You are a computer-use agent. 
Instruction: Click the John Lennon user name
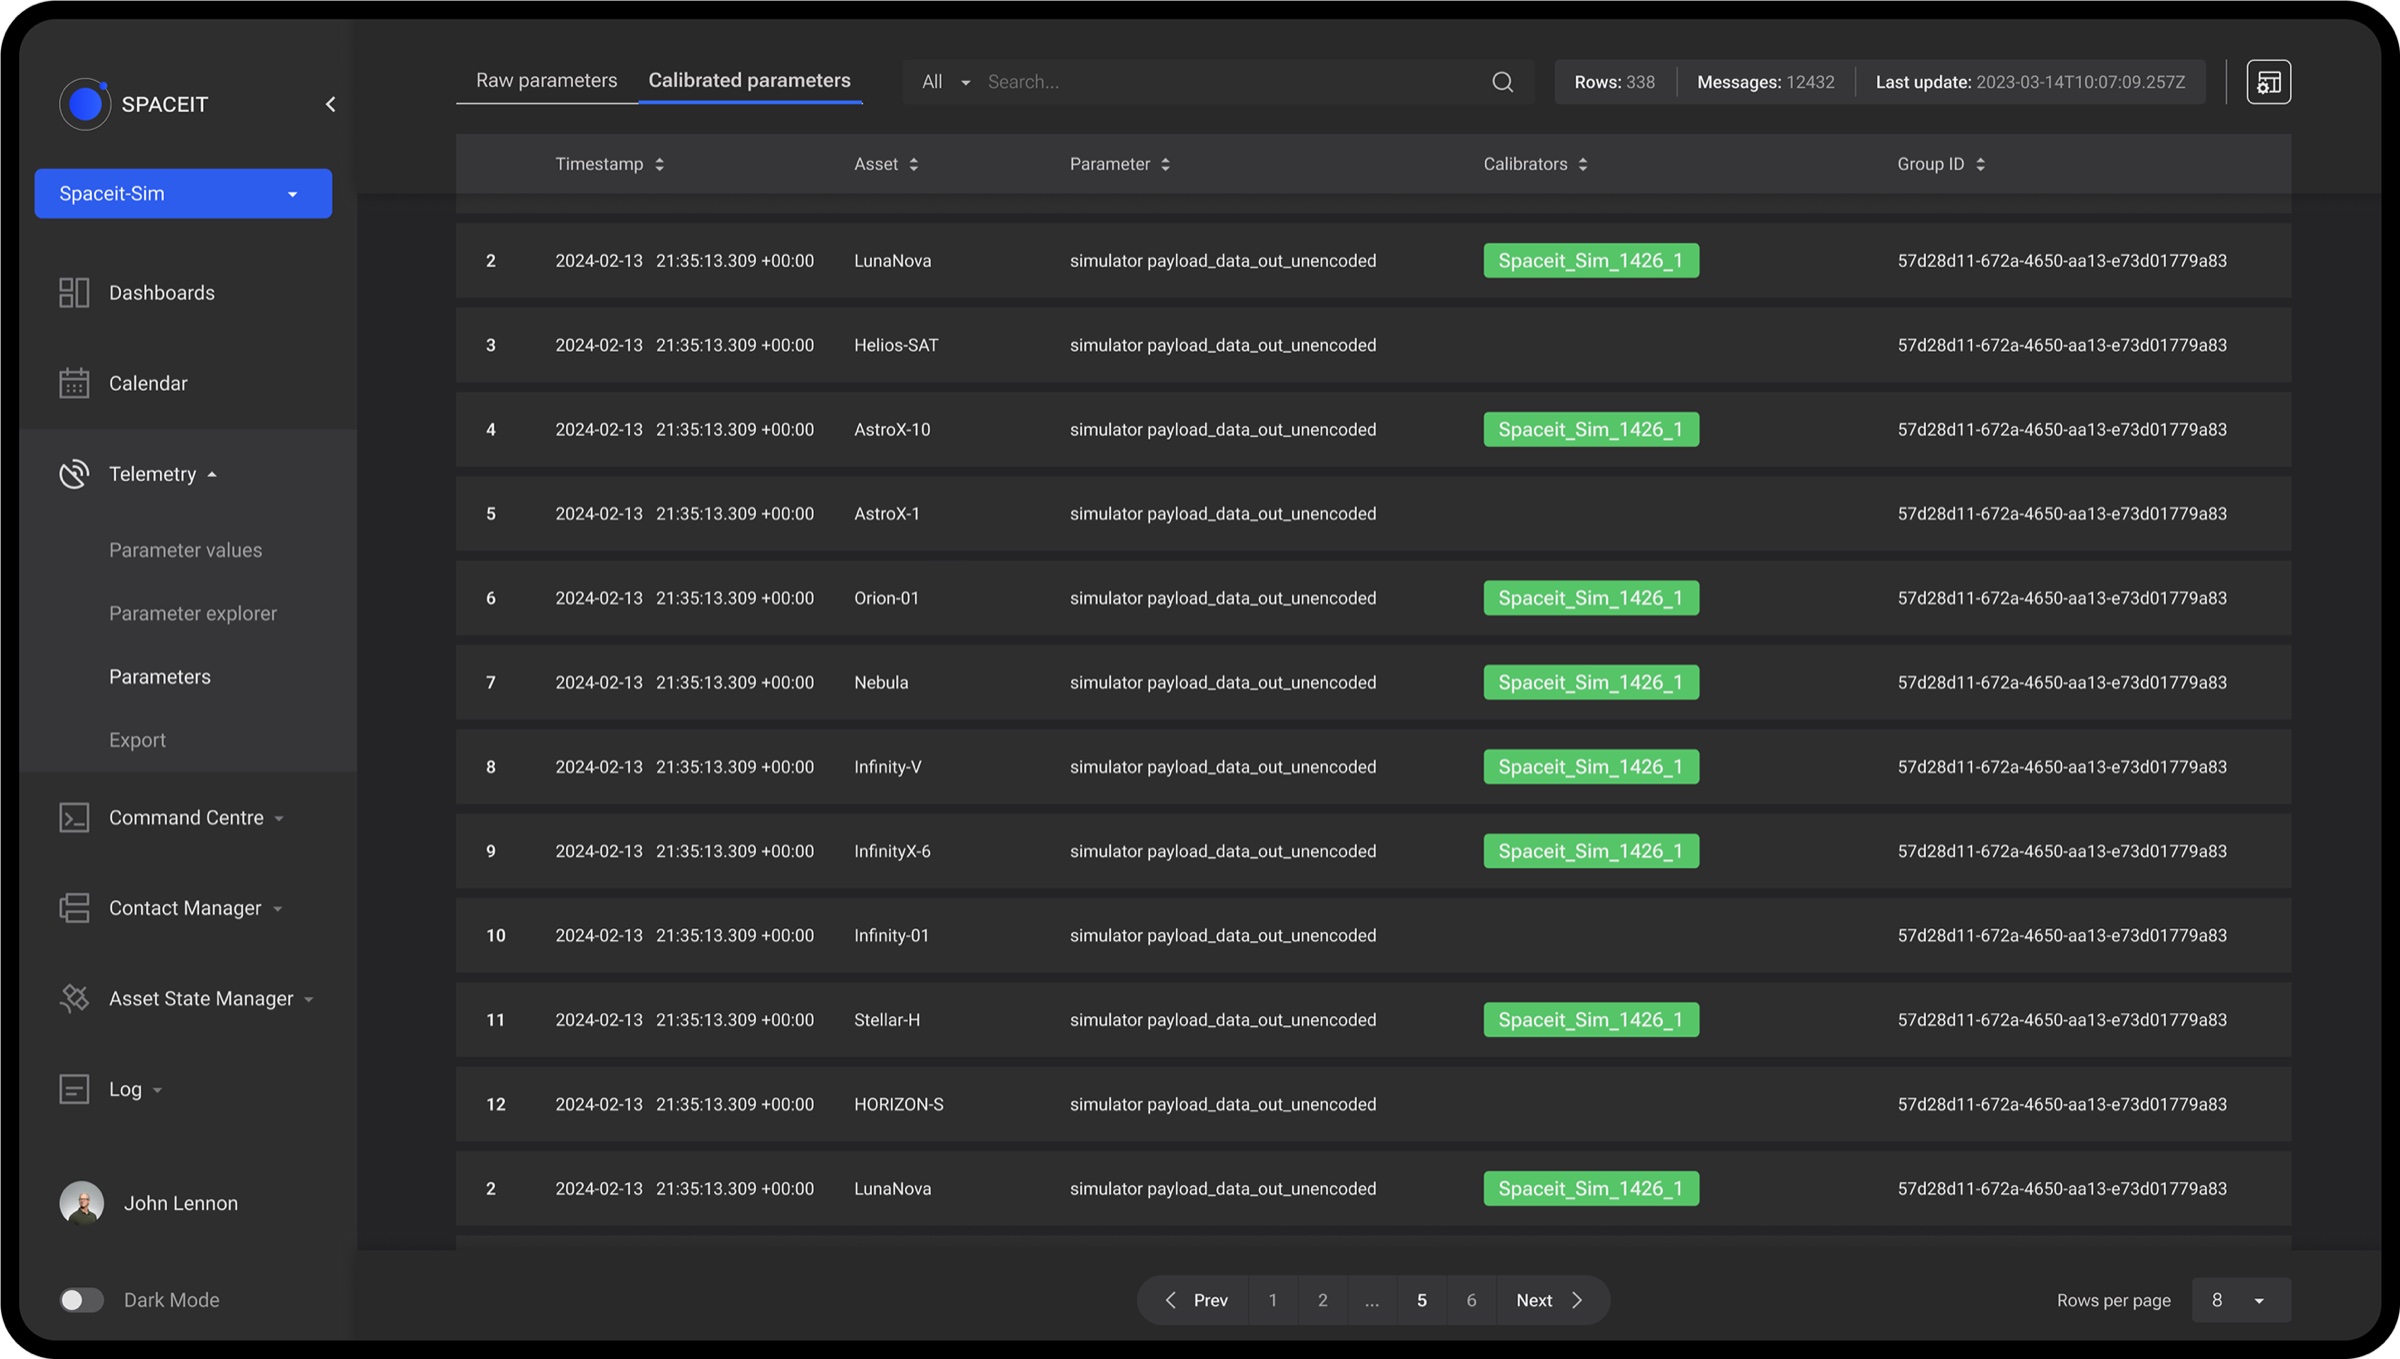click(x=181, y=1203)
